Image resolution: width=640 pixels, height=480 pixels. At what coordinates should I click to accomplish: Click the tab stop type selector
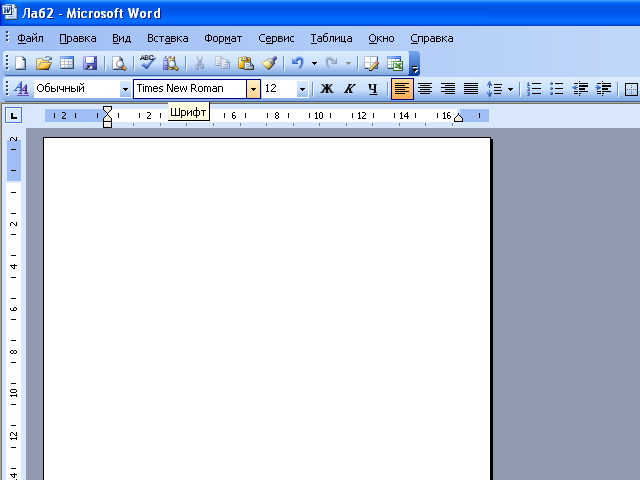tap(13, 116)
